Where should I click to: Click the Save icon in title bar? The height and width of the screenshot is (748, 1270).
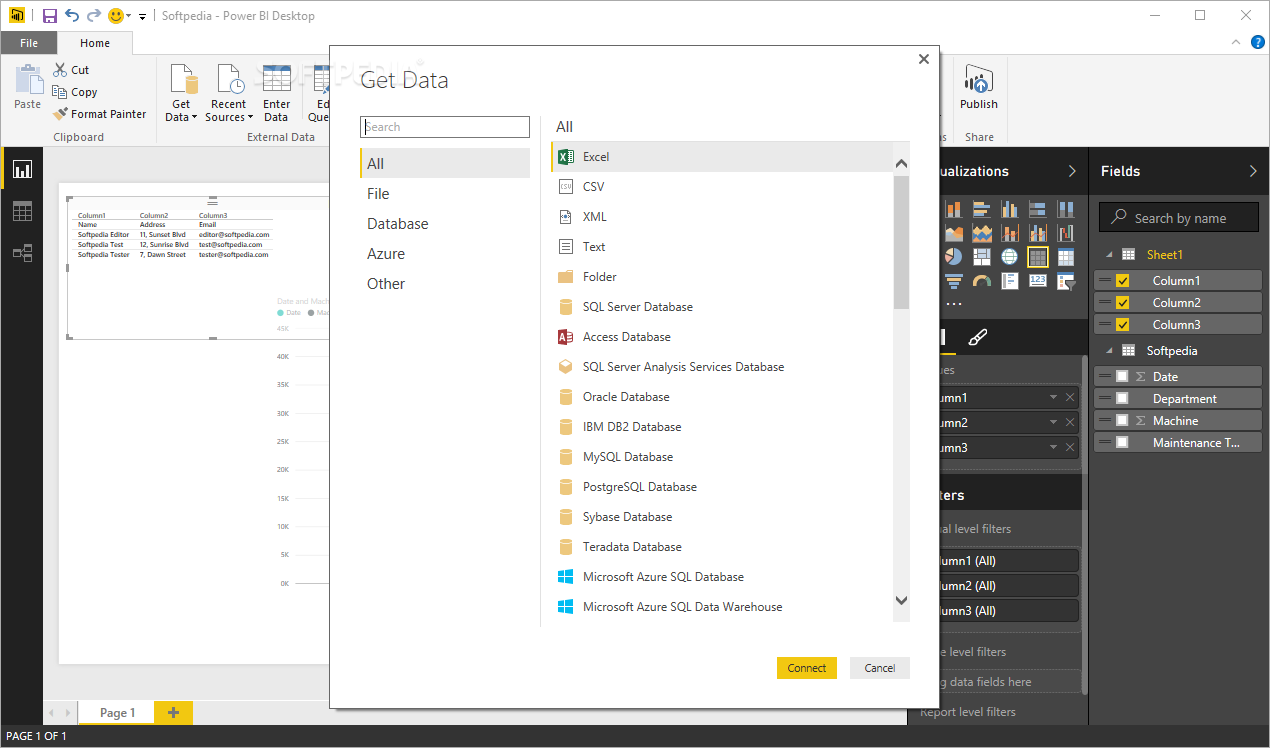tap(49, 15)
